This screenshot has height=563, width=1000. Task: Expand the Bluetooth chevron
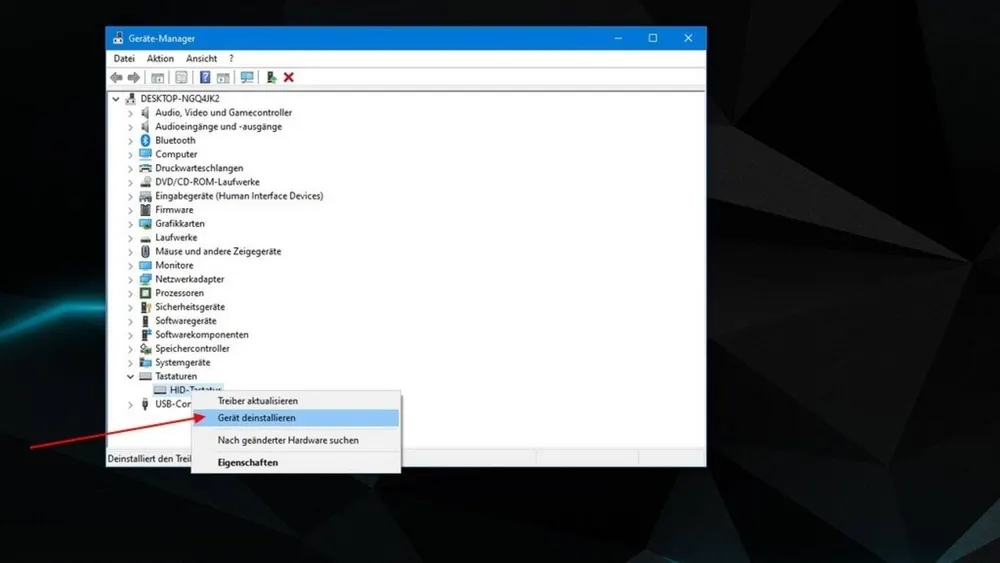point(130,141)
